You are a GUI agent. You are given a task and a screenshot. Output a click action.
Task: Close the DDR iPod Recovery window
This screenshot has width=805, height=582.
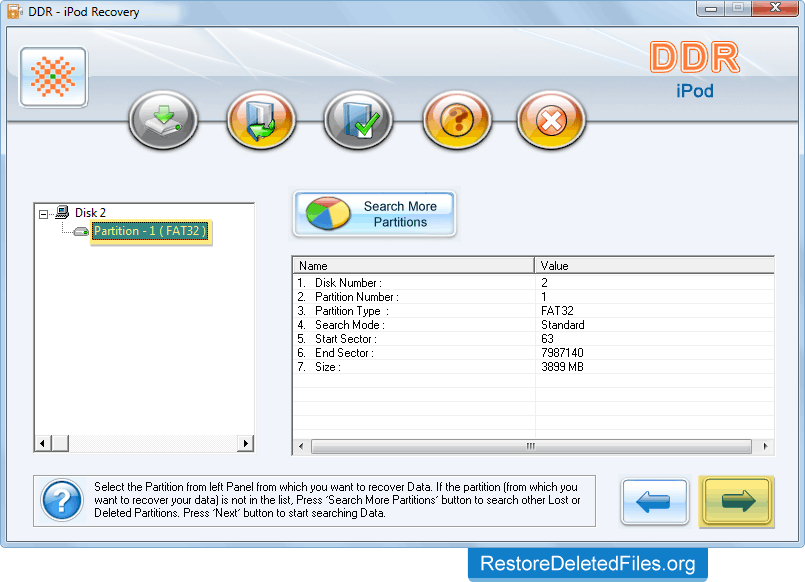coord(775,8)
